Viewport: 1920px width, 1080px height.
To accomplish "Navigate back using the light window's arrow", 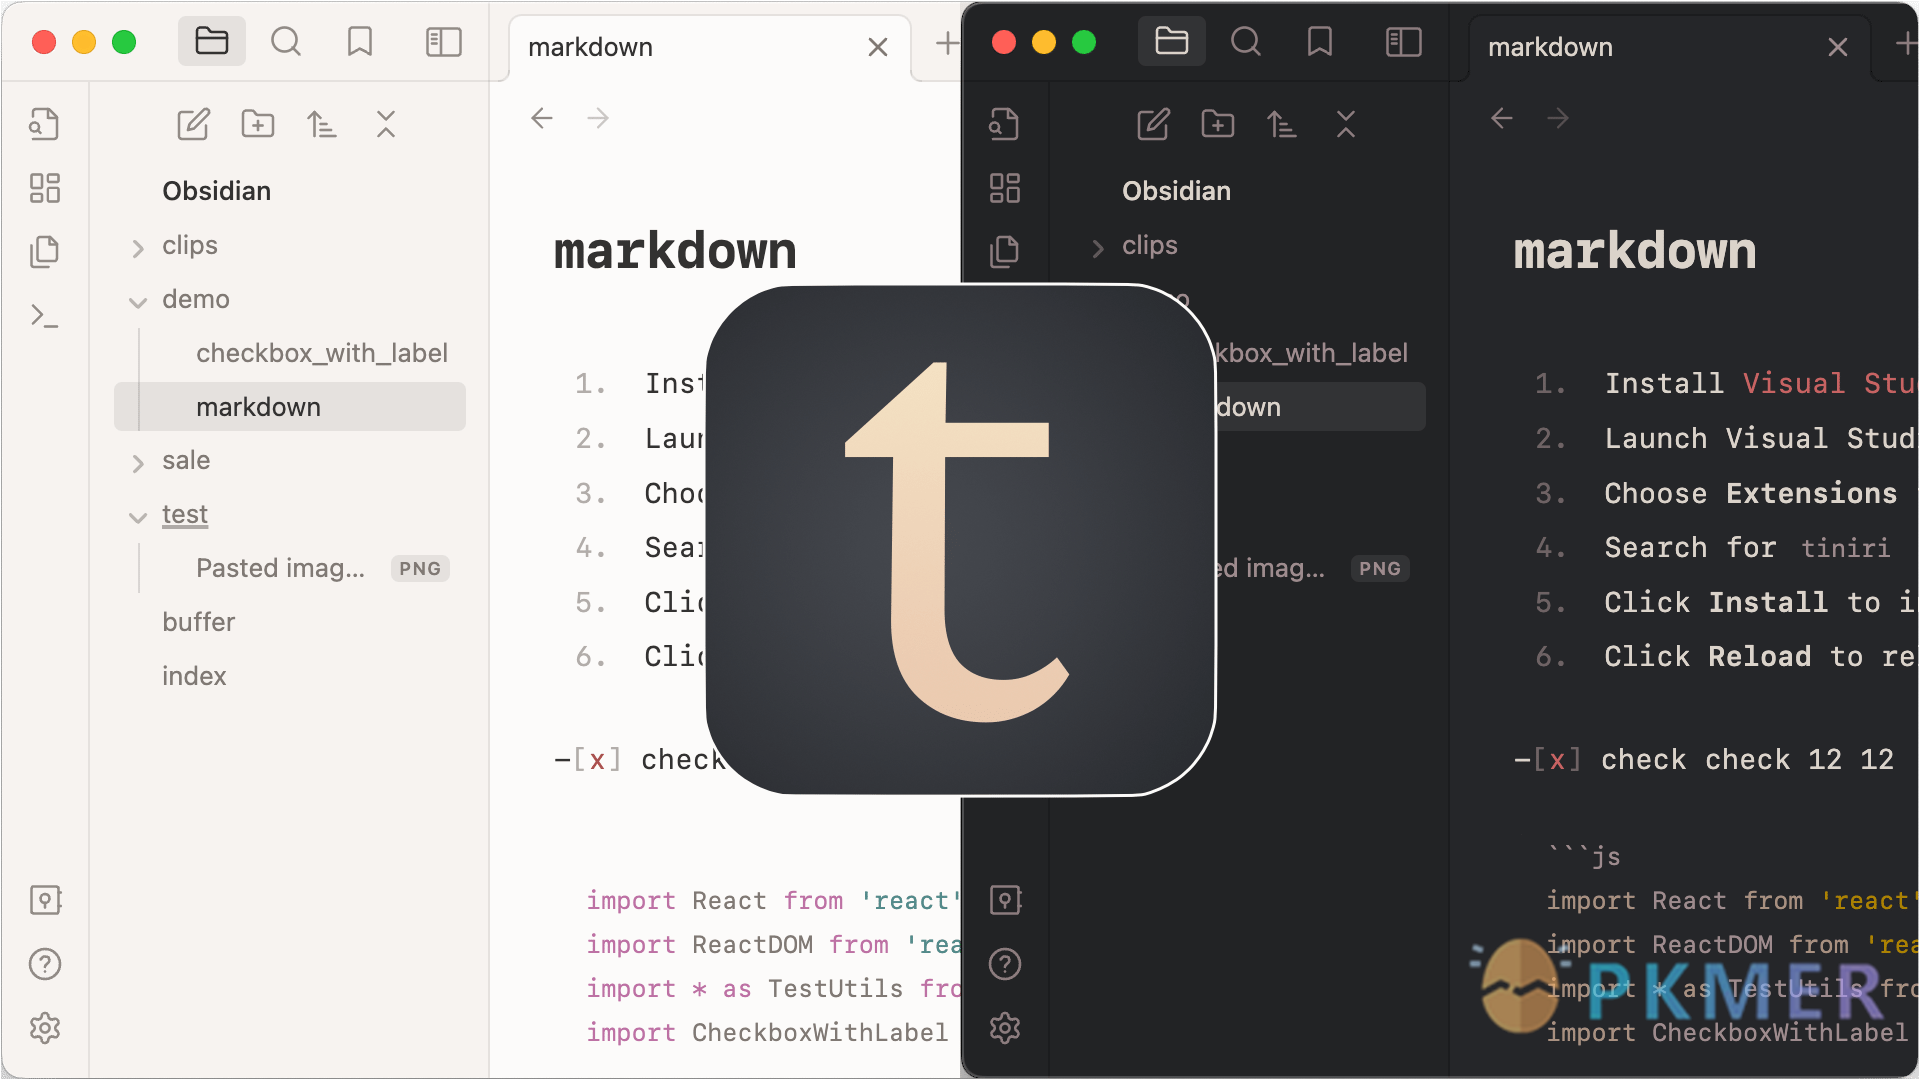I will click(542, 119).
